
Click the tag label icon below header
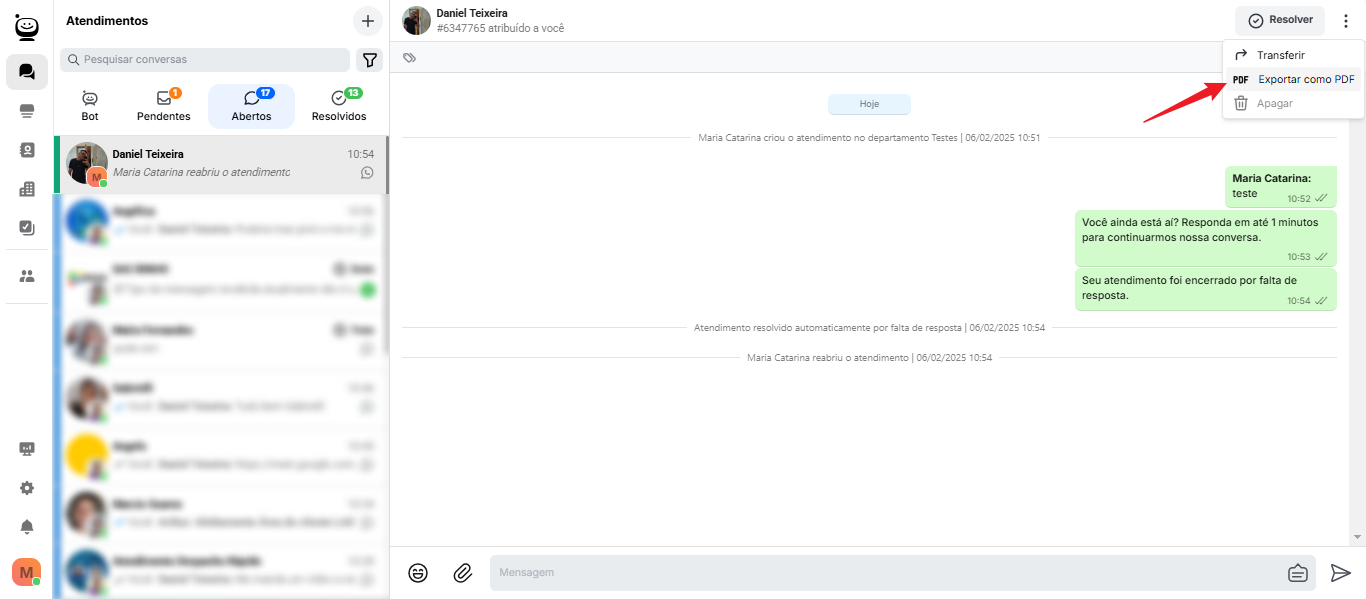pyautogui.click(x=409, y=58)
